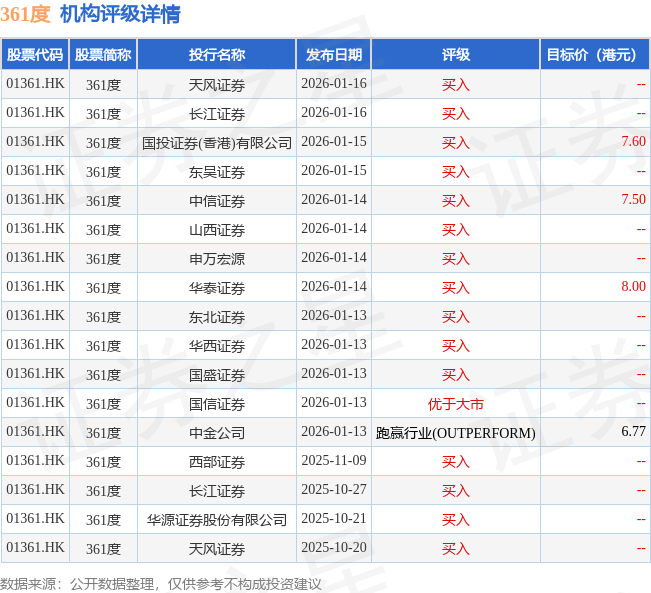Click the 东北证券 cell

tap(217, 317)
